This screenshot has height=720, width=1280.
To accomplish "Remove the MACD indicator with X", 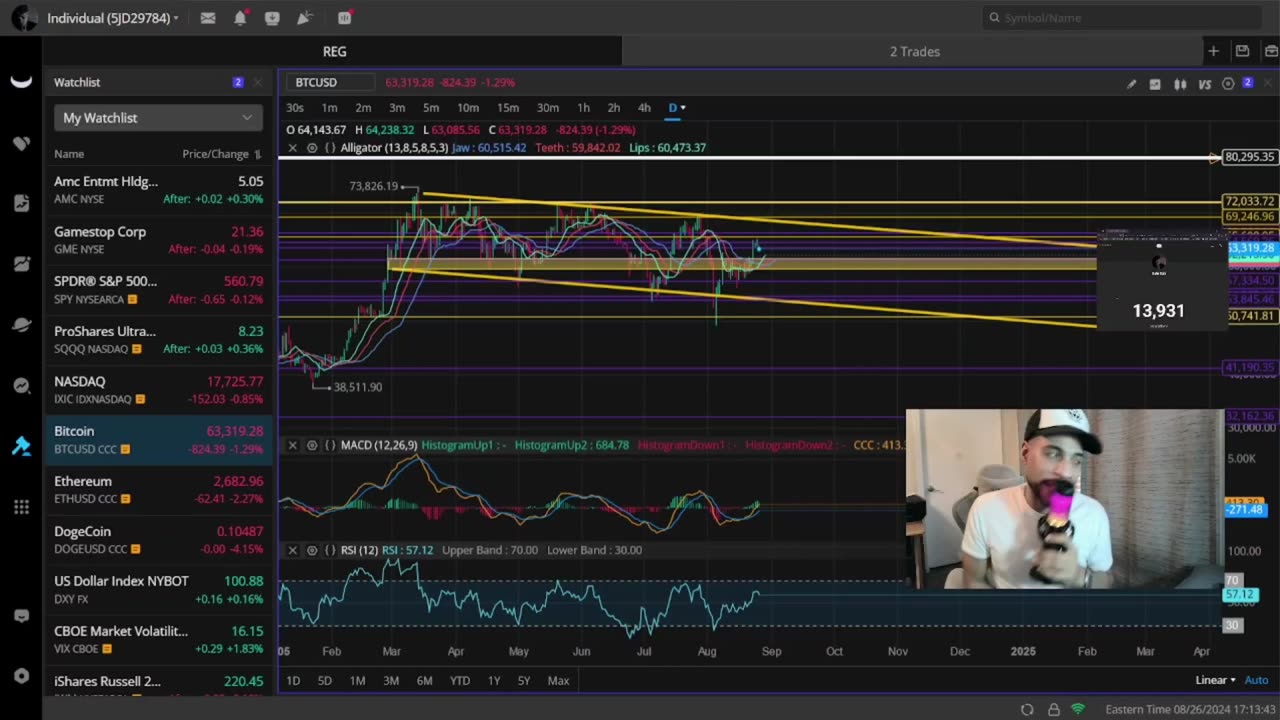I will (x=292, y=445).
